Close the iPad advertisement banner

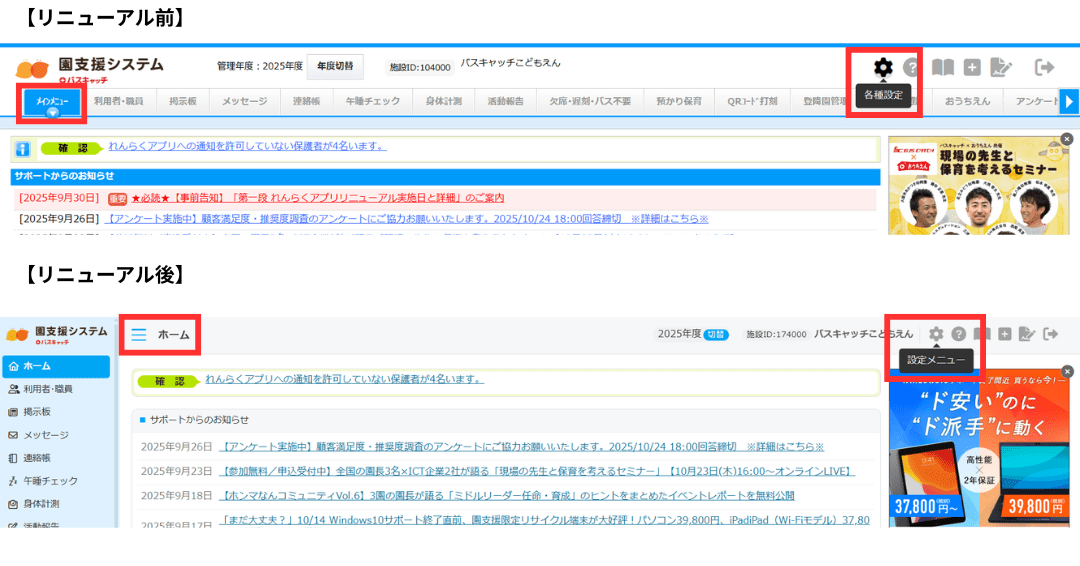1067,371
